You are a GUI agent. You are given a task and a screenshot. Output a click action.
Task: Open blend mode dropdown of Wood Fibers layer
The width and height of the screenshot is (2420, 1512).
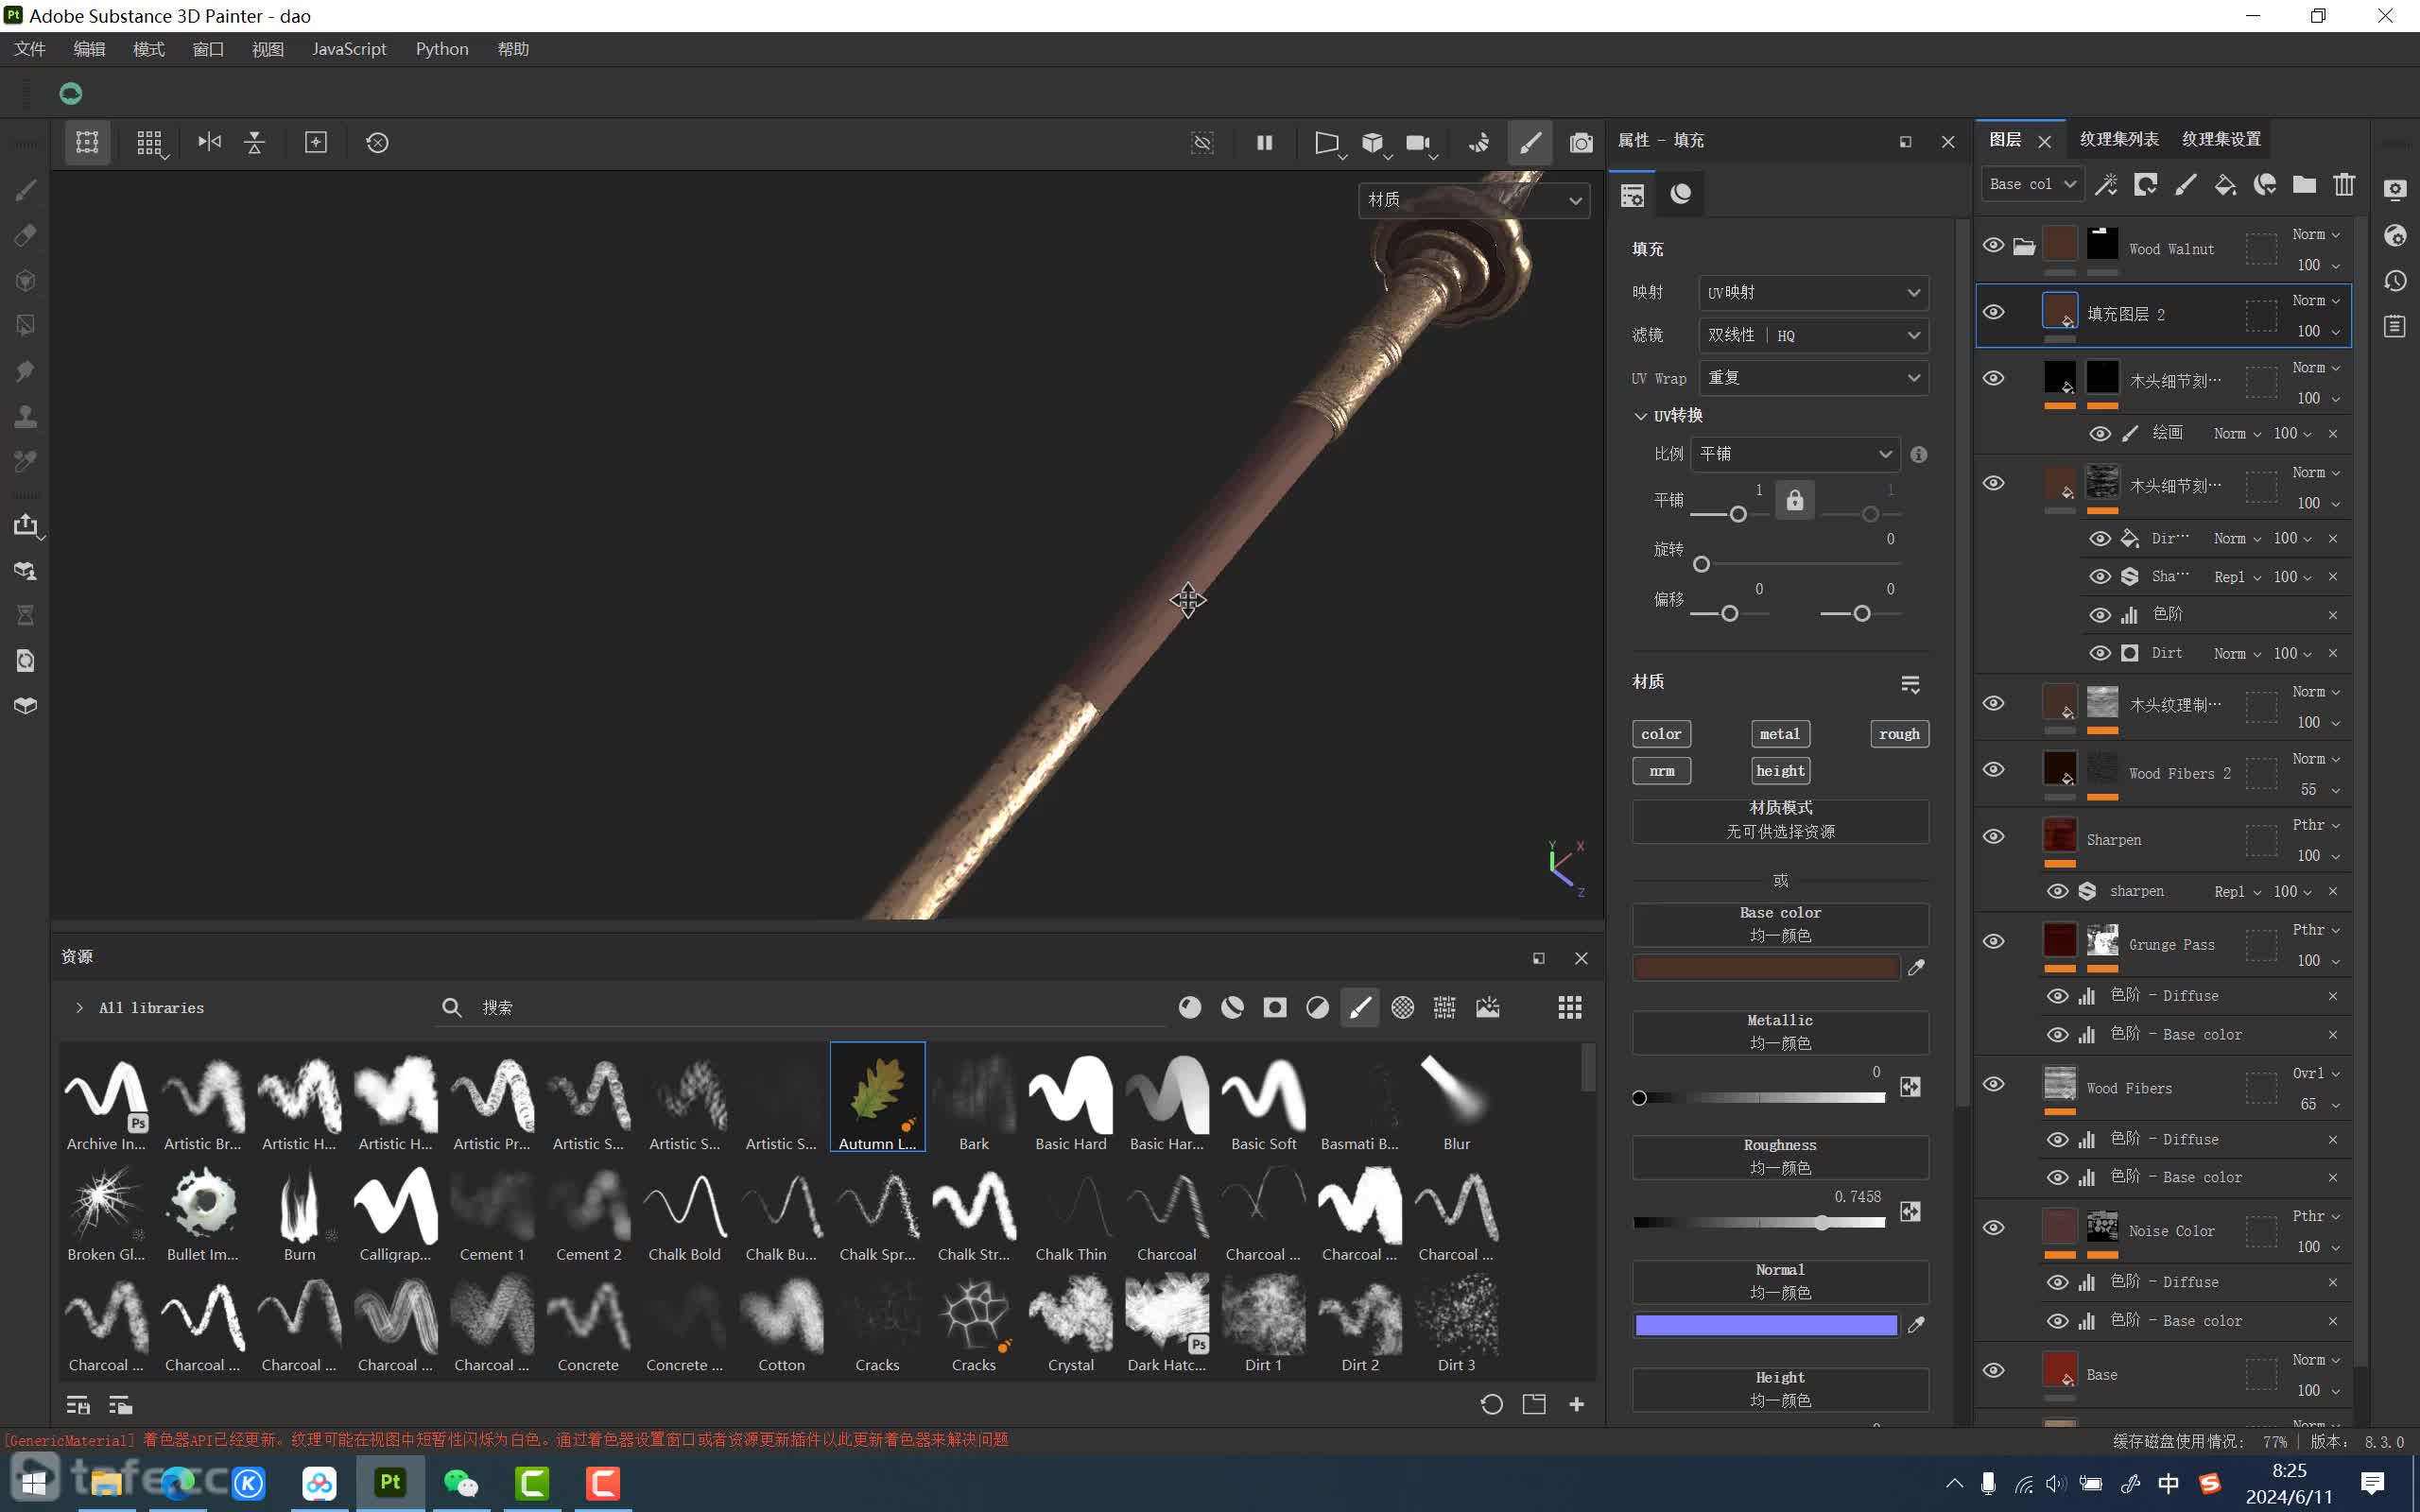click(2316, 1073)
